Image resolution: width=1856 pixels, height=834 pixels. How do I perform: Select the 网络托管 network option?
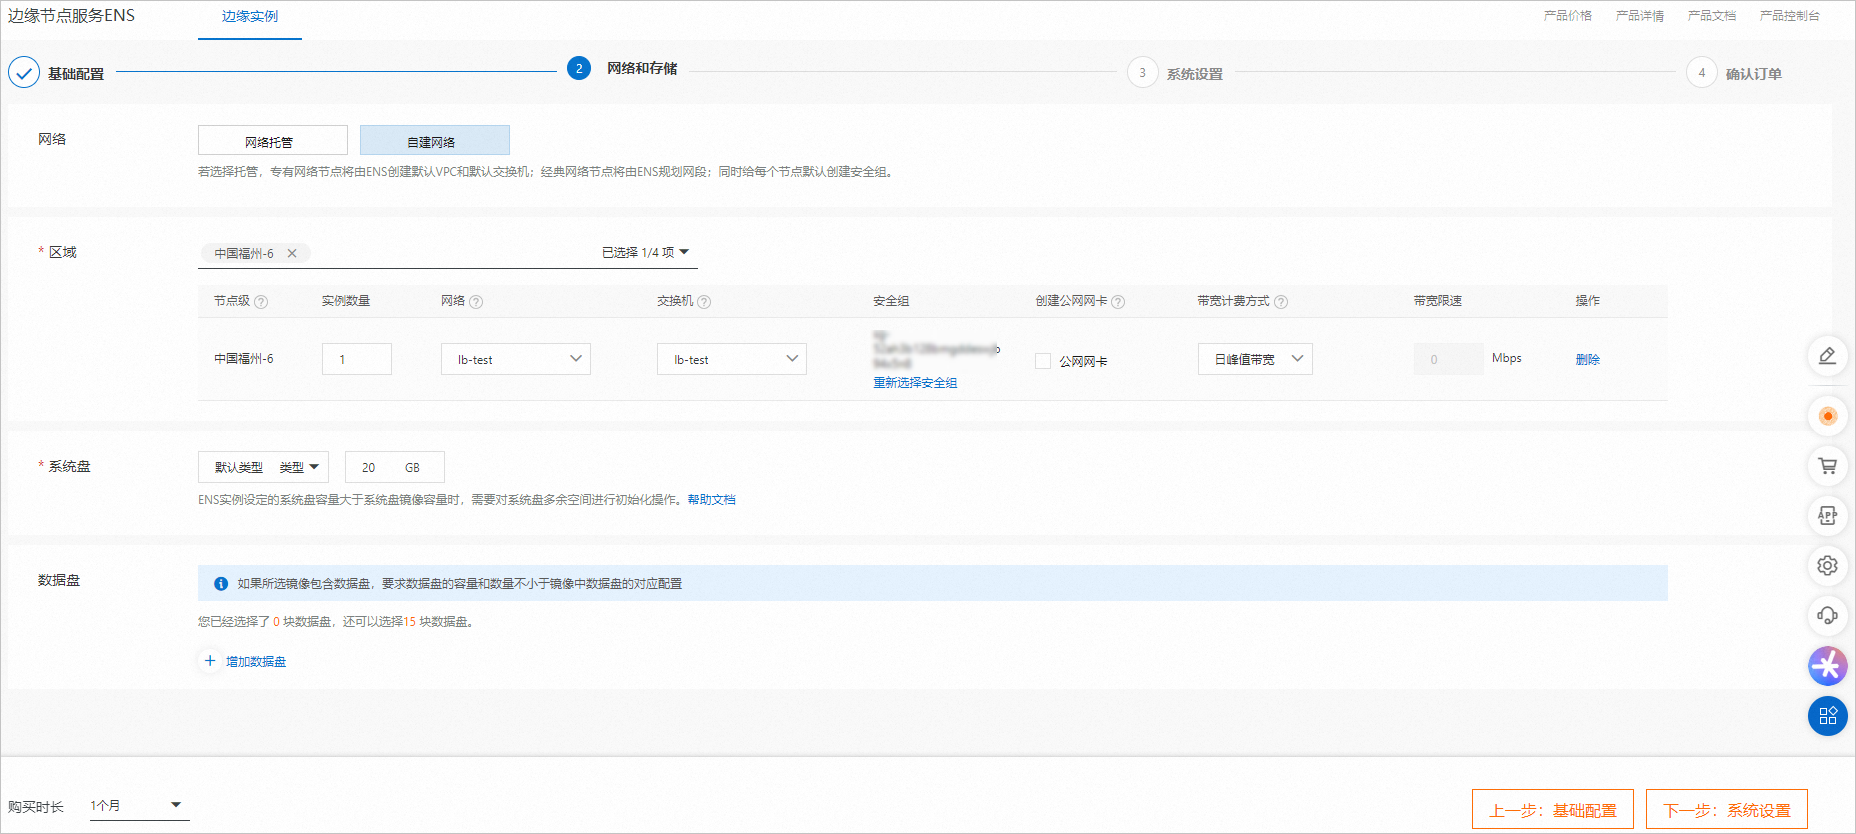pyautogui.click(x=273, y=140)
